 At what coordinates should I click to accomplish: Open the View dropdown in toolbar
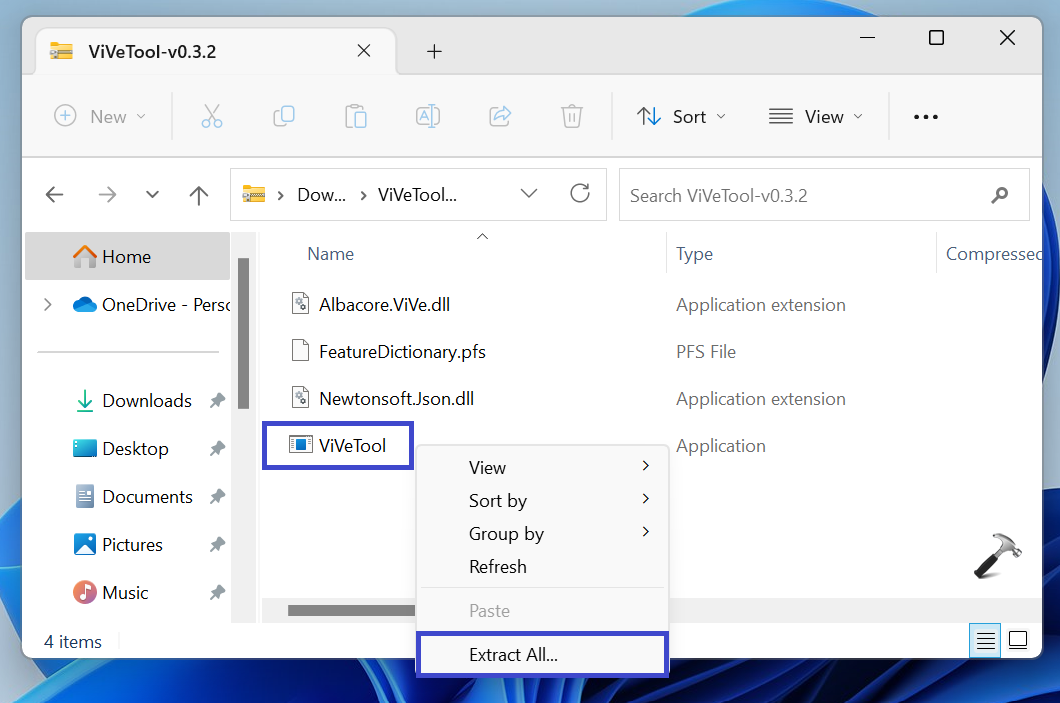point(816,117)
